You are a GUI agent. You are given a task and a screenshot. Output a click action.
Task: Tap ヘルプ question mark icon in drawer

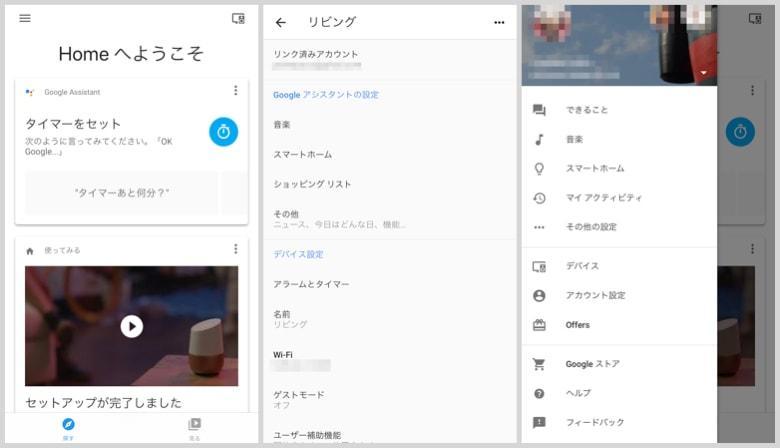(x=539, y=393)
